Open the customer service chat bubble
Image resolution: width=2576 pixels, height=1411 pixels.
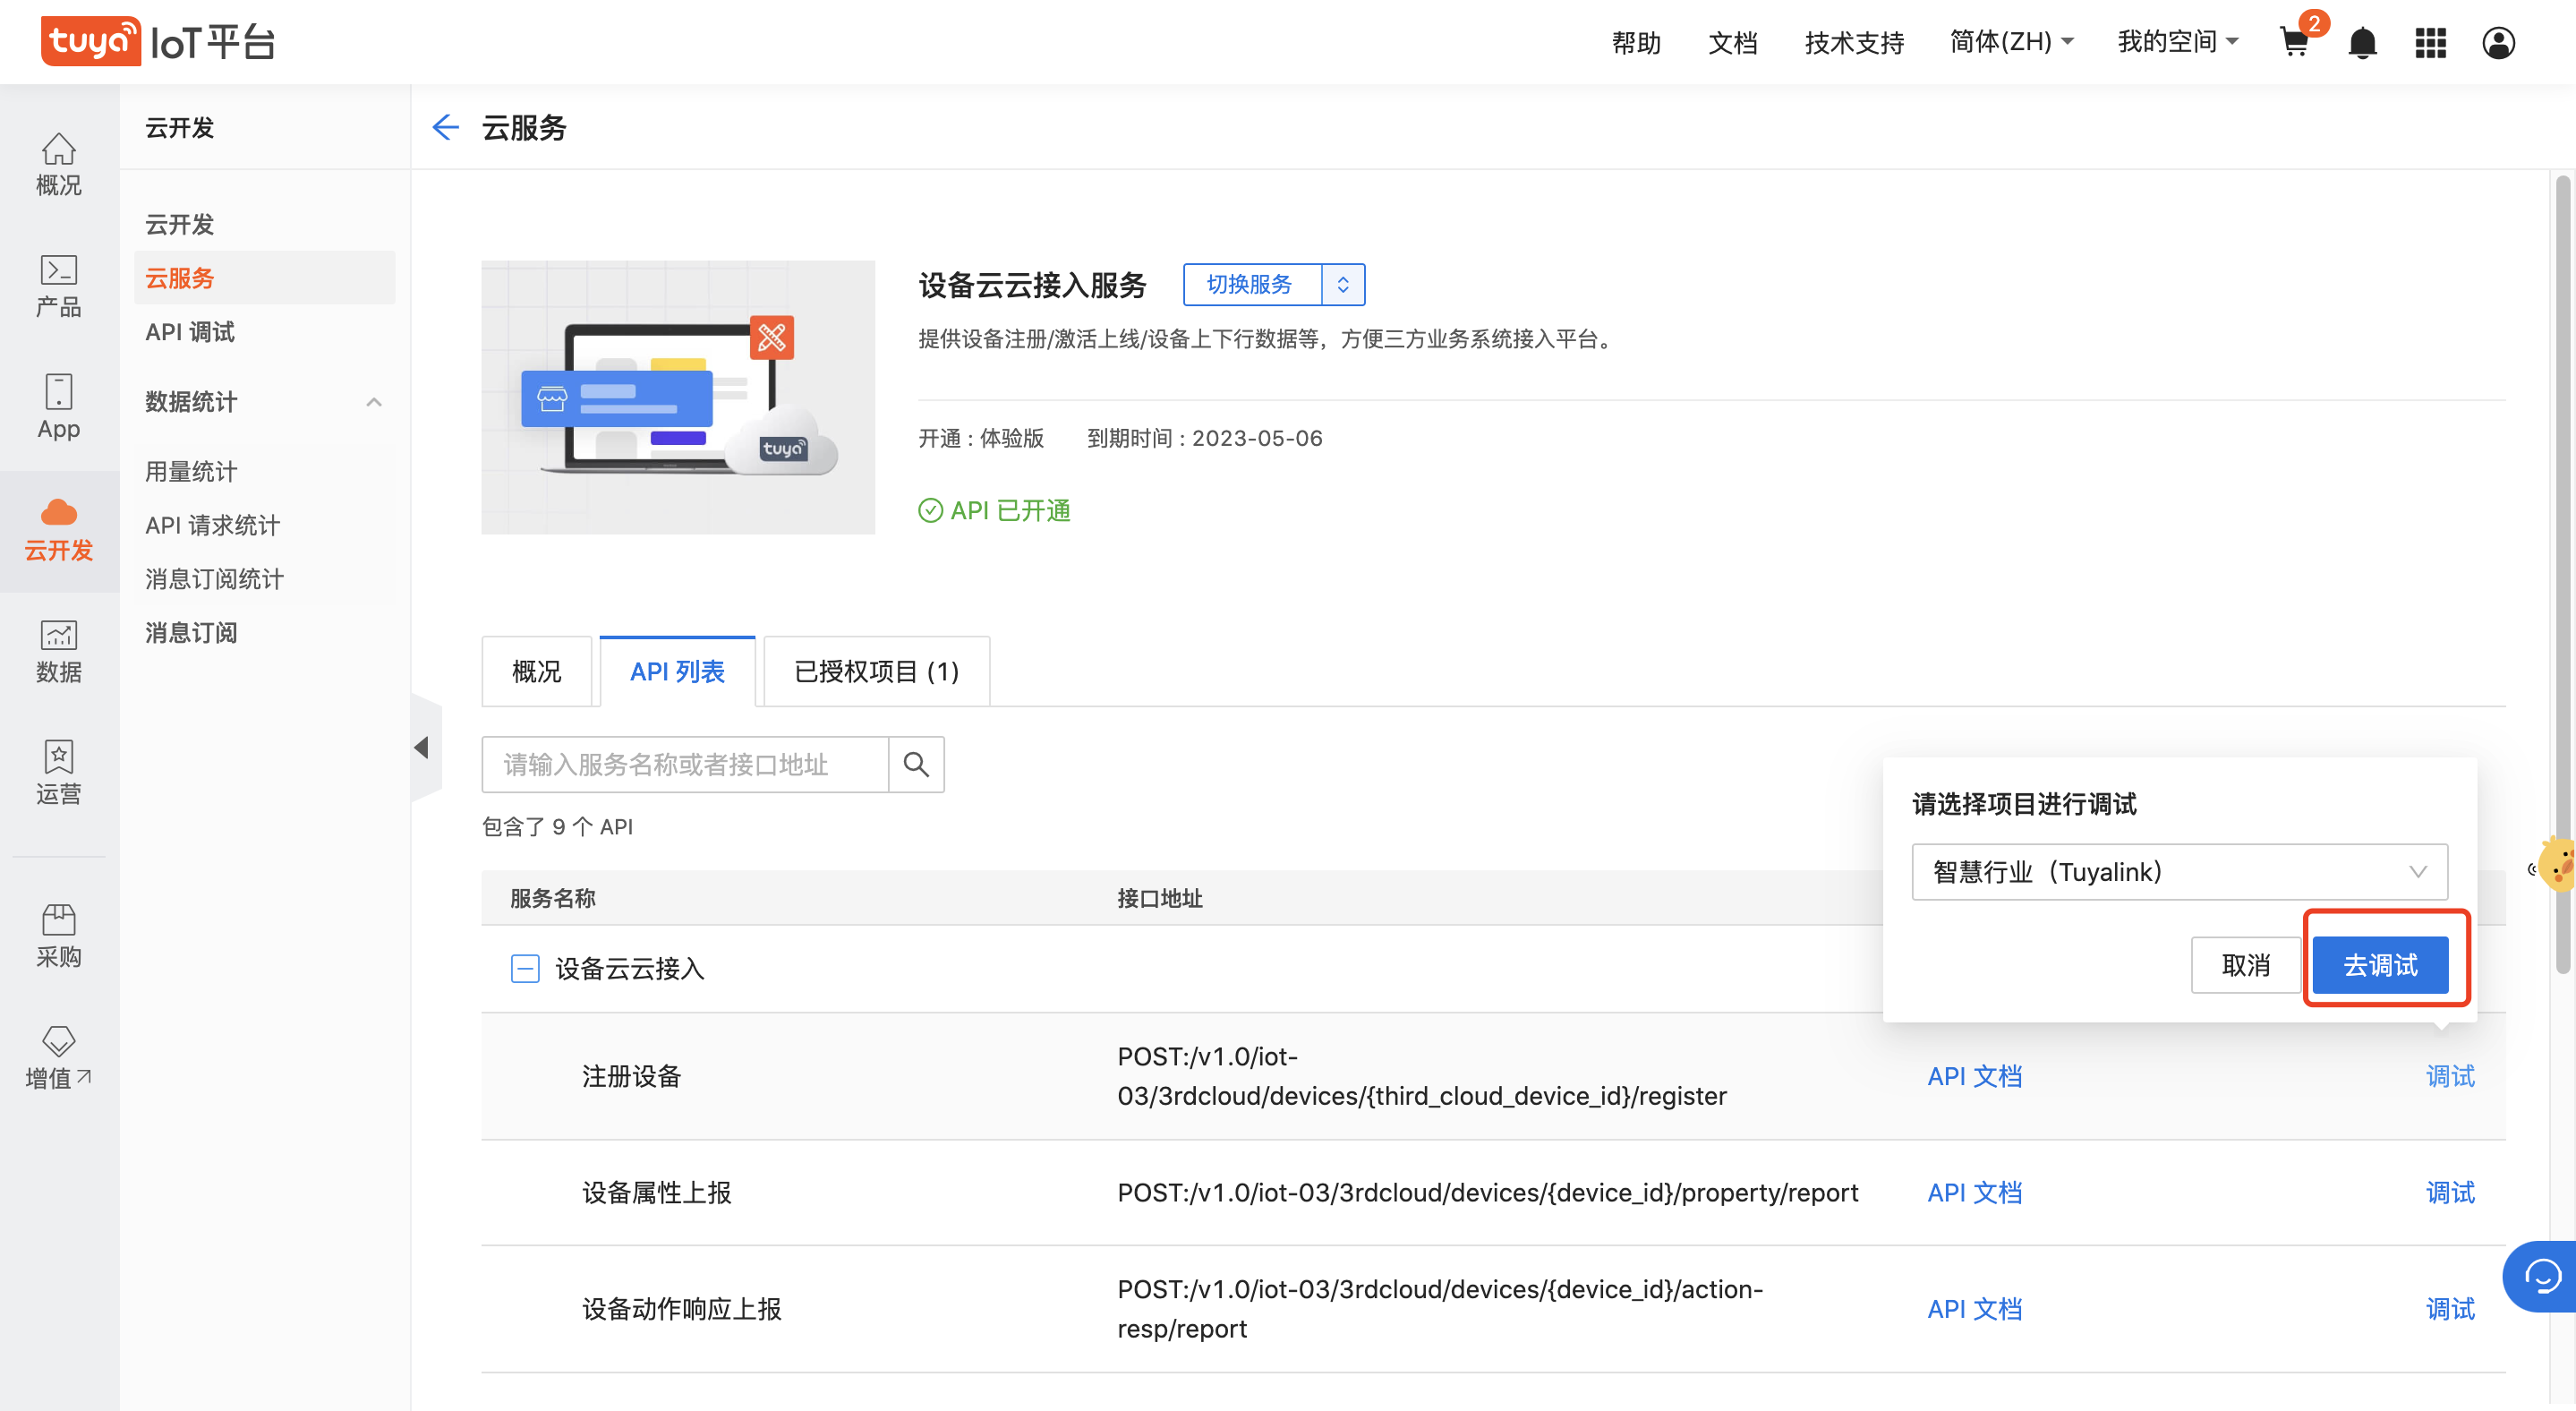tap(2540, 1277)
